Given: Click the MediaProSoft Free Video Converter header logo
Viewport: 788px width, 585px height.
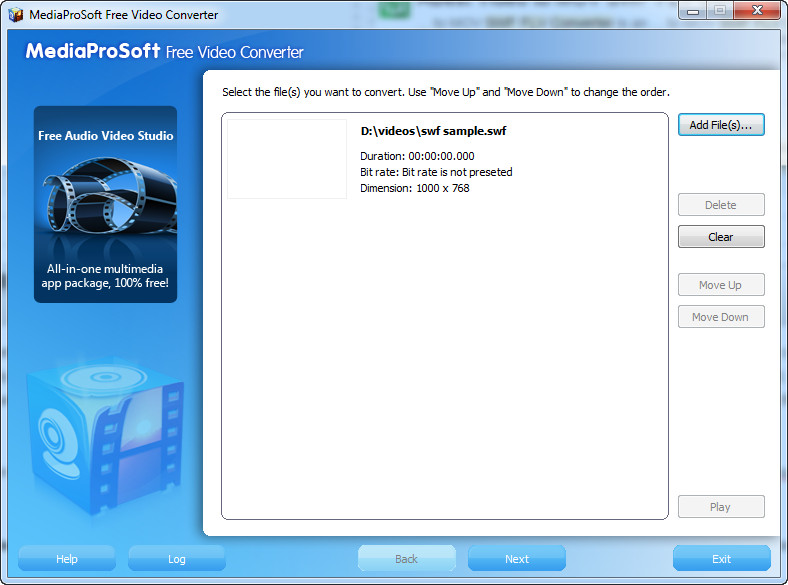Looking at the screenshot, I should point(164,51).
